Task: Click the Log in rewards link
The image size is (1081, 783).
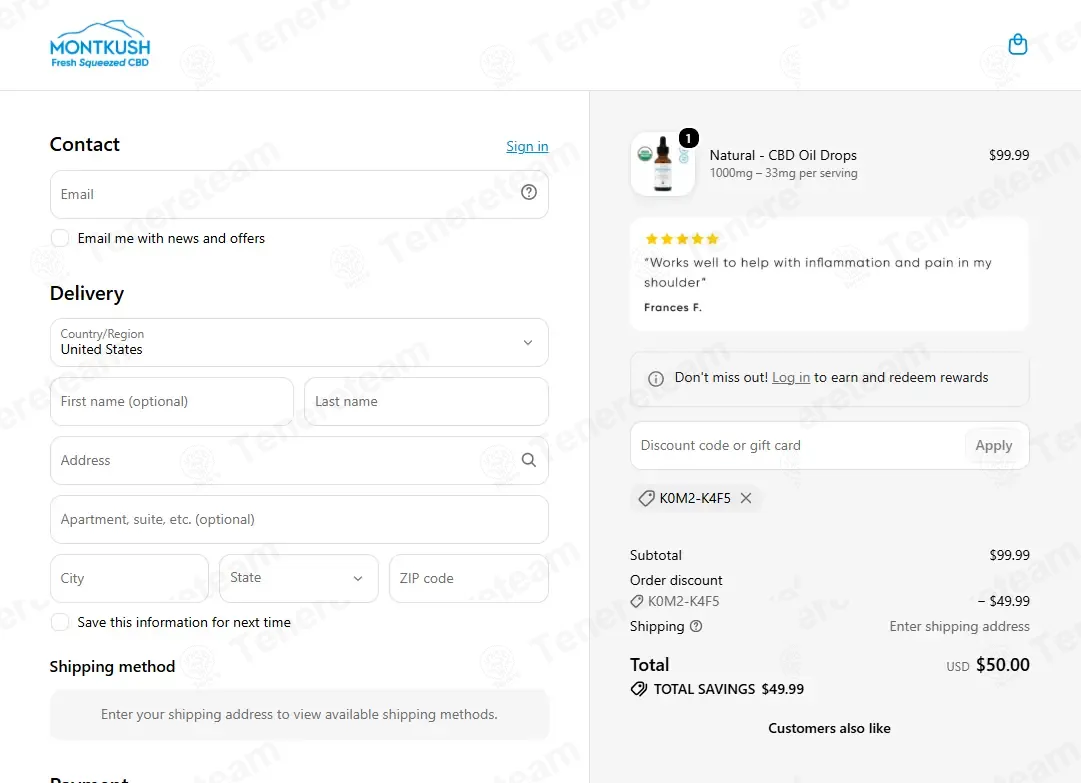Action: [x=791, y=377]
